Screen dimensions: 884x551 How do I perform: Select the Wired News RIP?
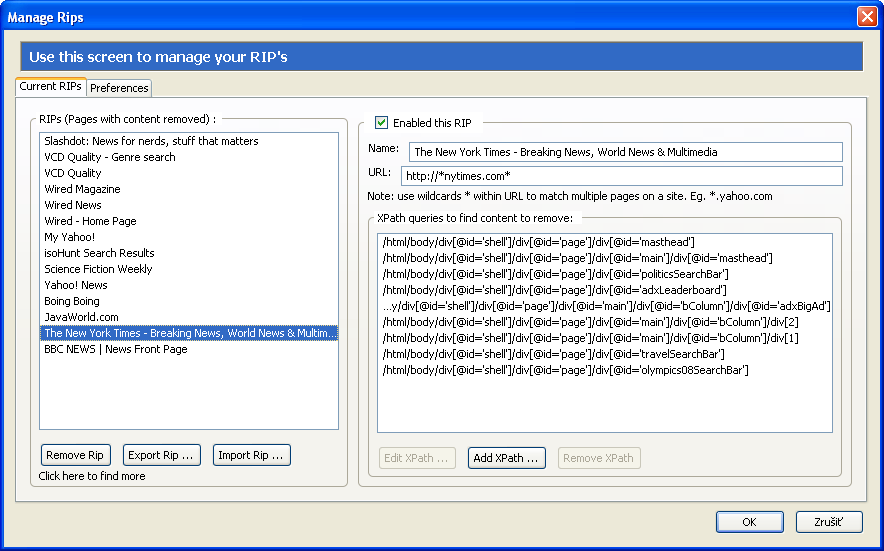click(189, 205)
